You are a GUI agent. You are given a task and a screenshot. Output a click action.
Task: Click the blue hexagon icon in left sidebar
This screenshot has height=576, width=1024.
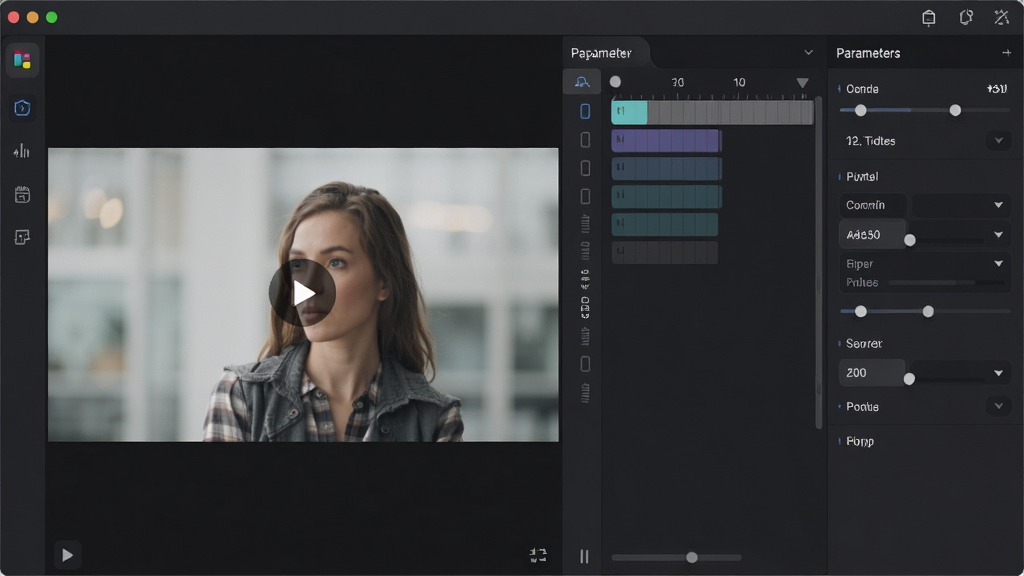click(x=22, y=108)
